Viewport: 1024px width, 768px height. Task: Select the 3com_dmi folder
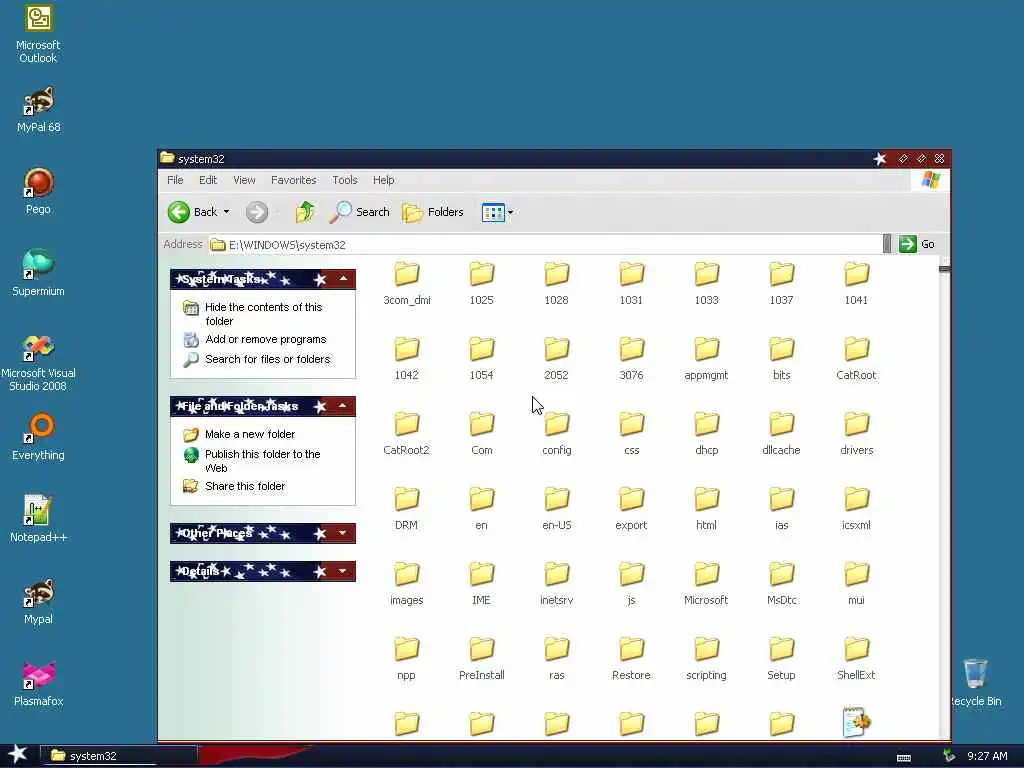point(406,283)
